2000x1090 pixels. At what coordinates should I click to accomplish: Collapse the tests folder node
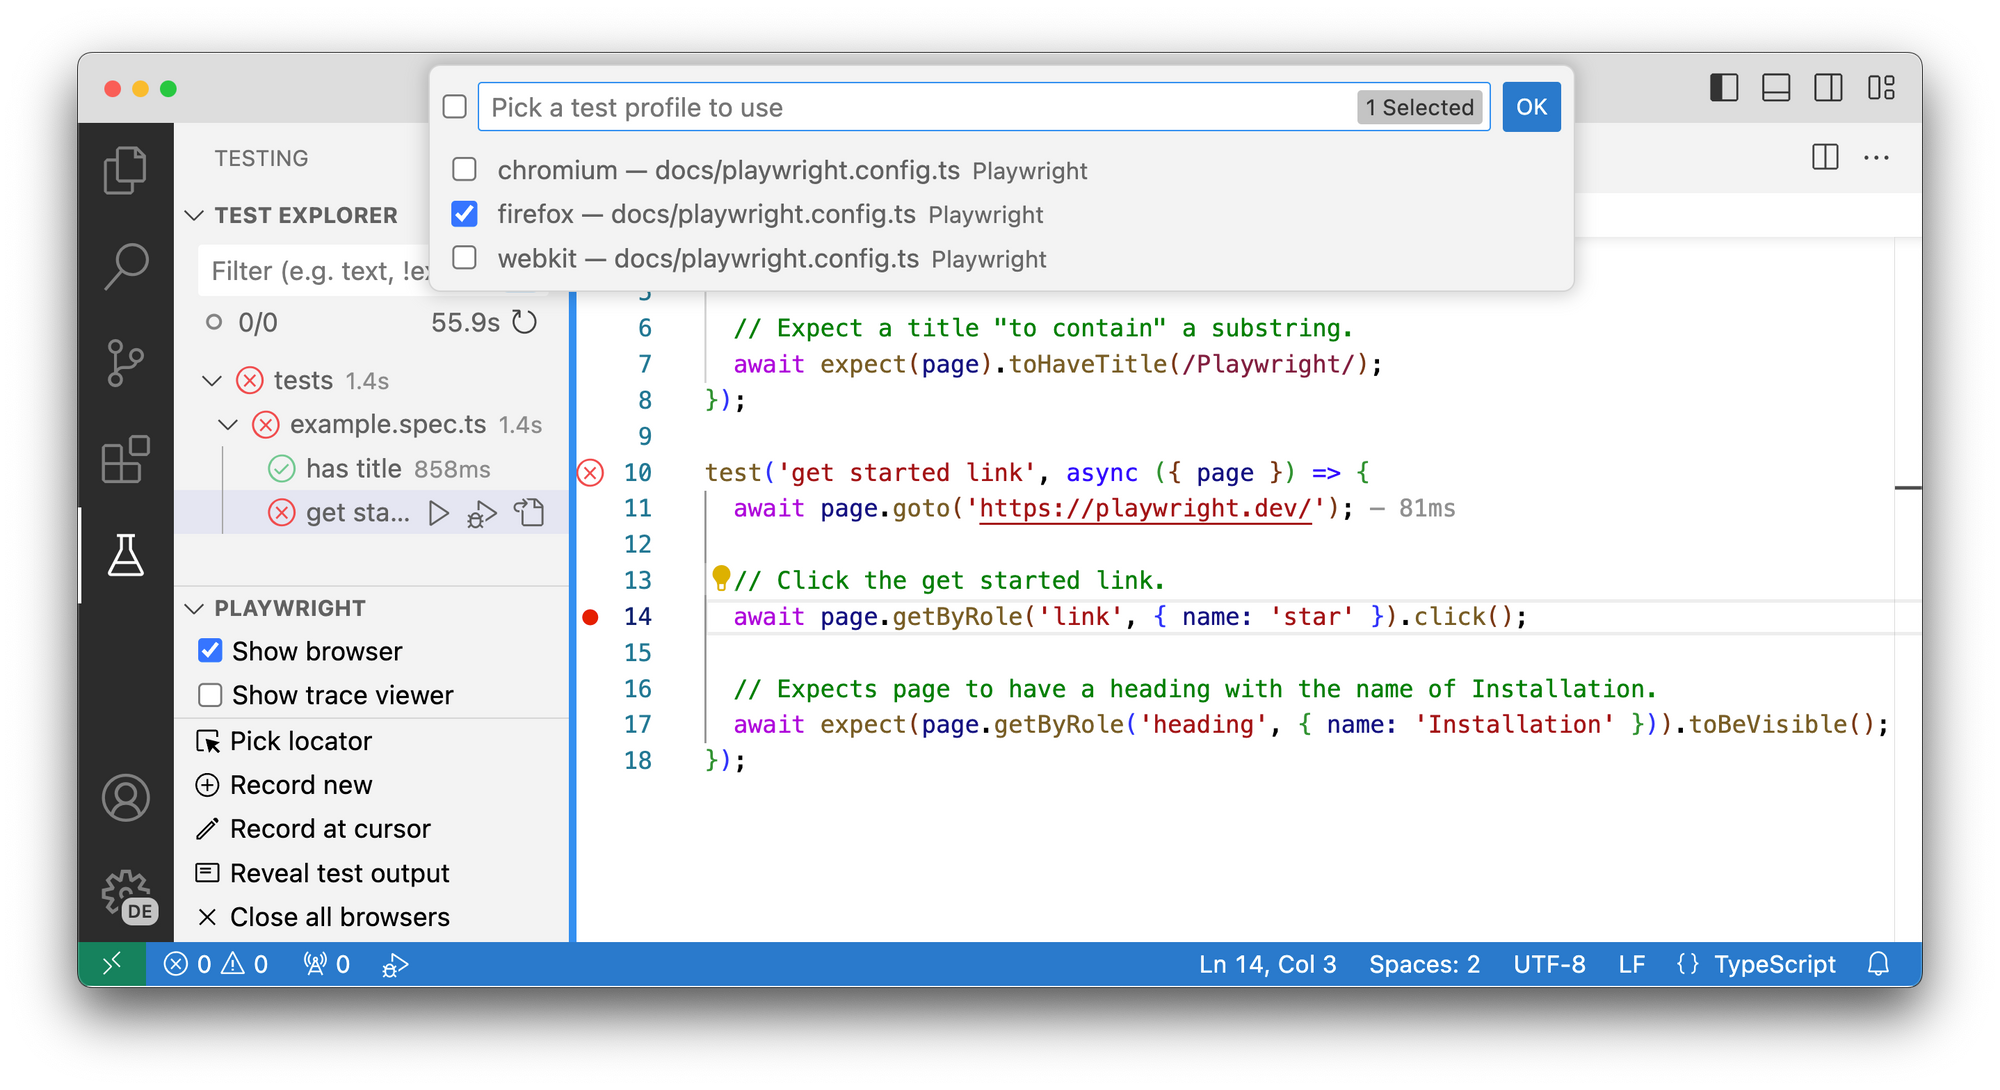click(212, 380)
